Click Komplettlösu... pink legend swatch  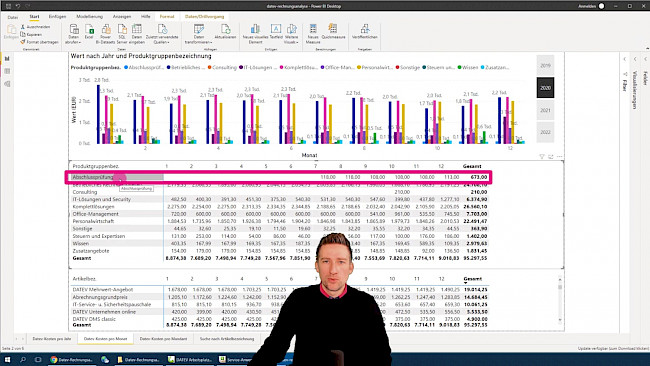[x=281, y=67]
